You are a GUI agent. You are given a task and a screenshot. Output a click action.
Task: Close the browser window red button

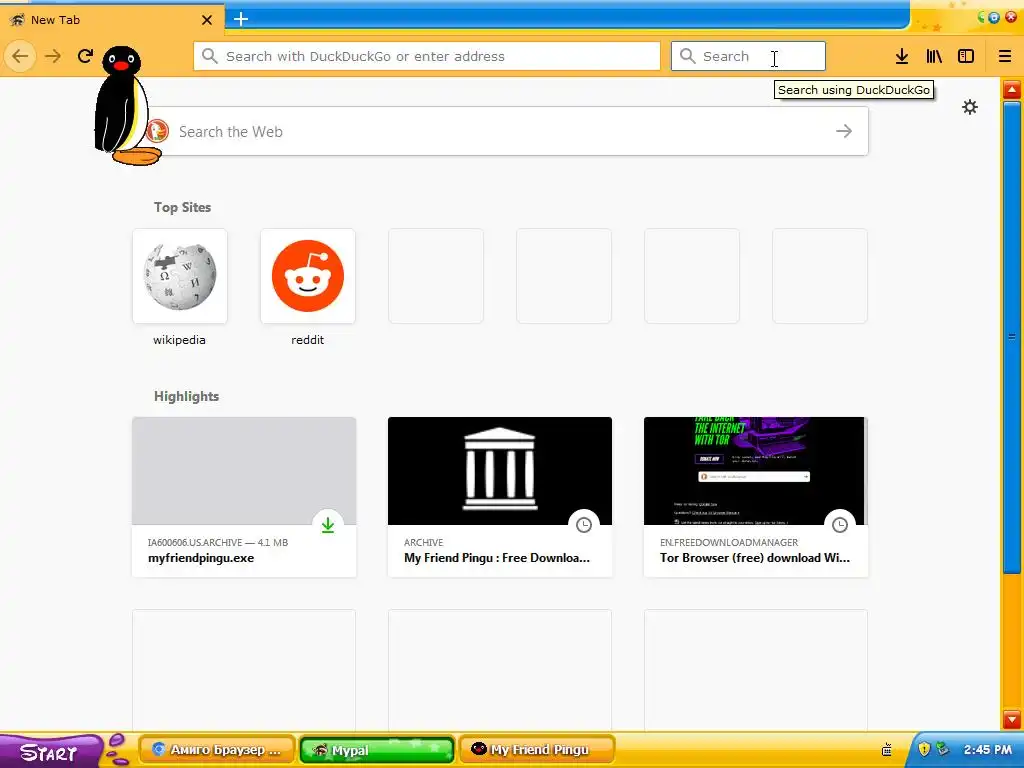pos(1011,18)
